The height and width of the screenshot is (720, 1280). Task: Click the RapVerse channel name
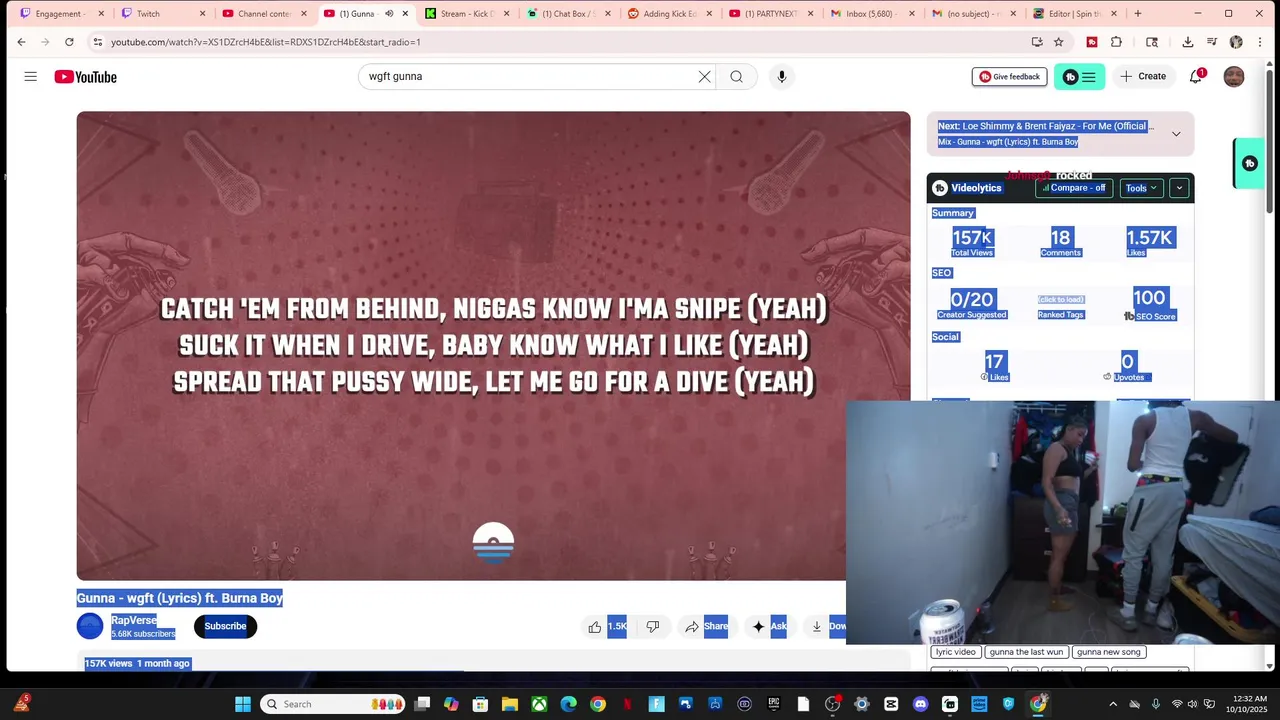tap(134, 621)
